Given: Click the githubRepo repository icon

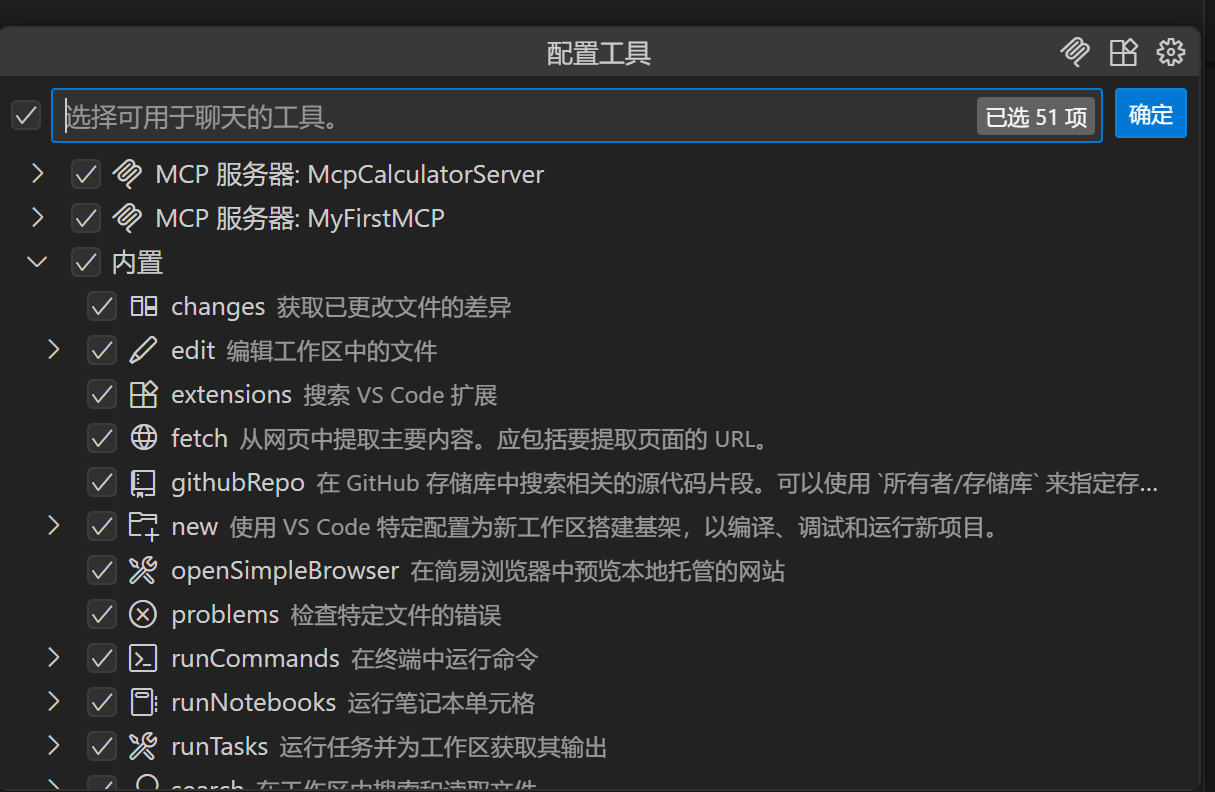Looking at the screenshot, I should [144, 483].
